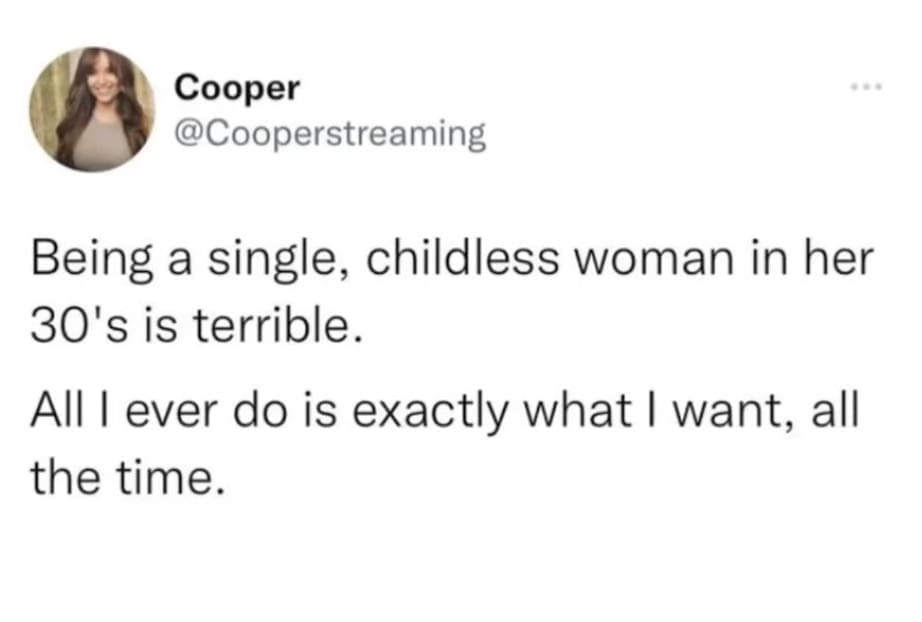
Task: Click the line "30's is terrible."
Action: (x=194, y=326)
